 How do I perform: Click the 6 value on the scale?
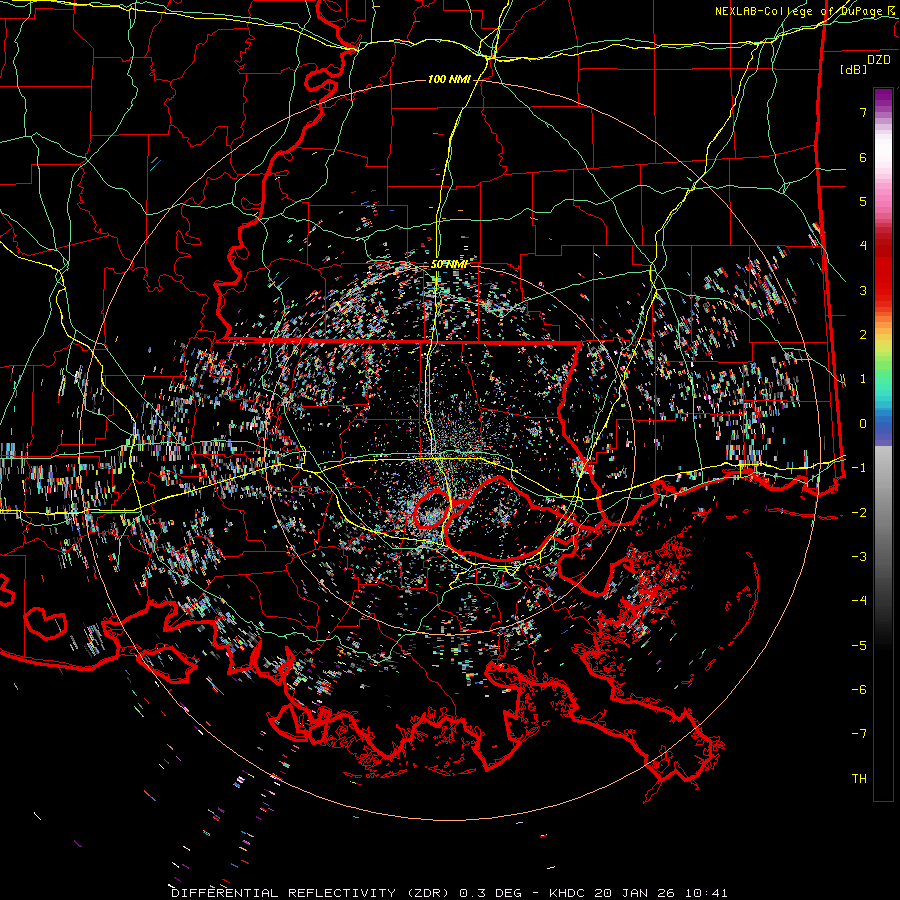click(863, 157)
